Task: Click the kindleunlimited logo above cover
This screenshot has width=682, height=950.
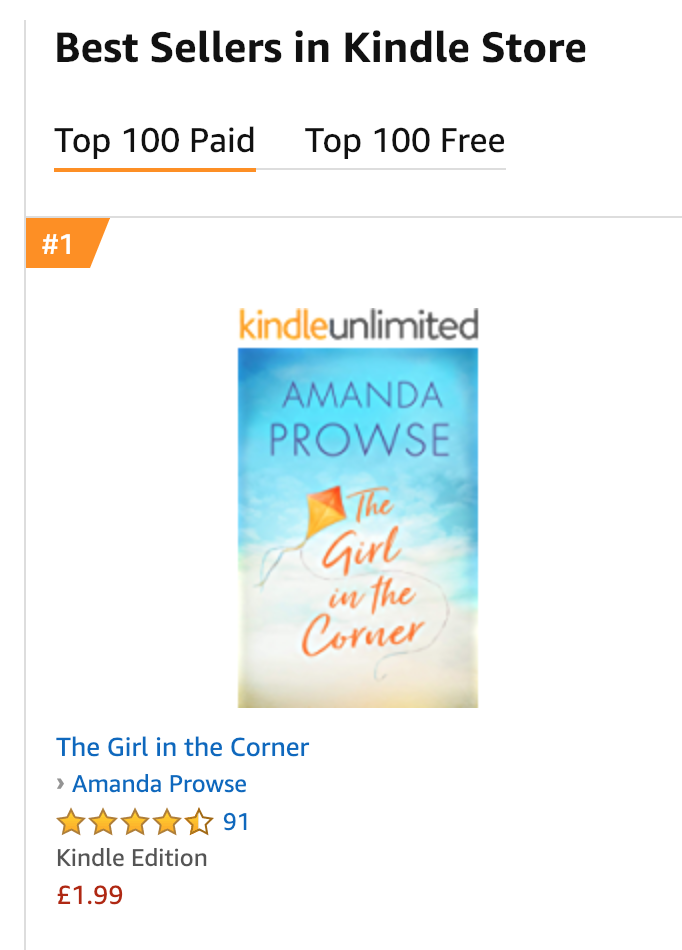Action: coord(359,325)
